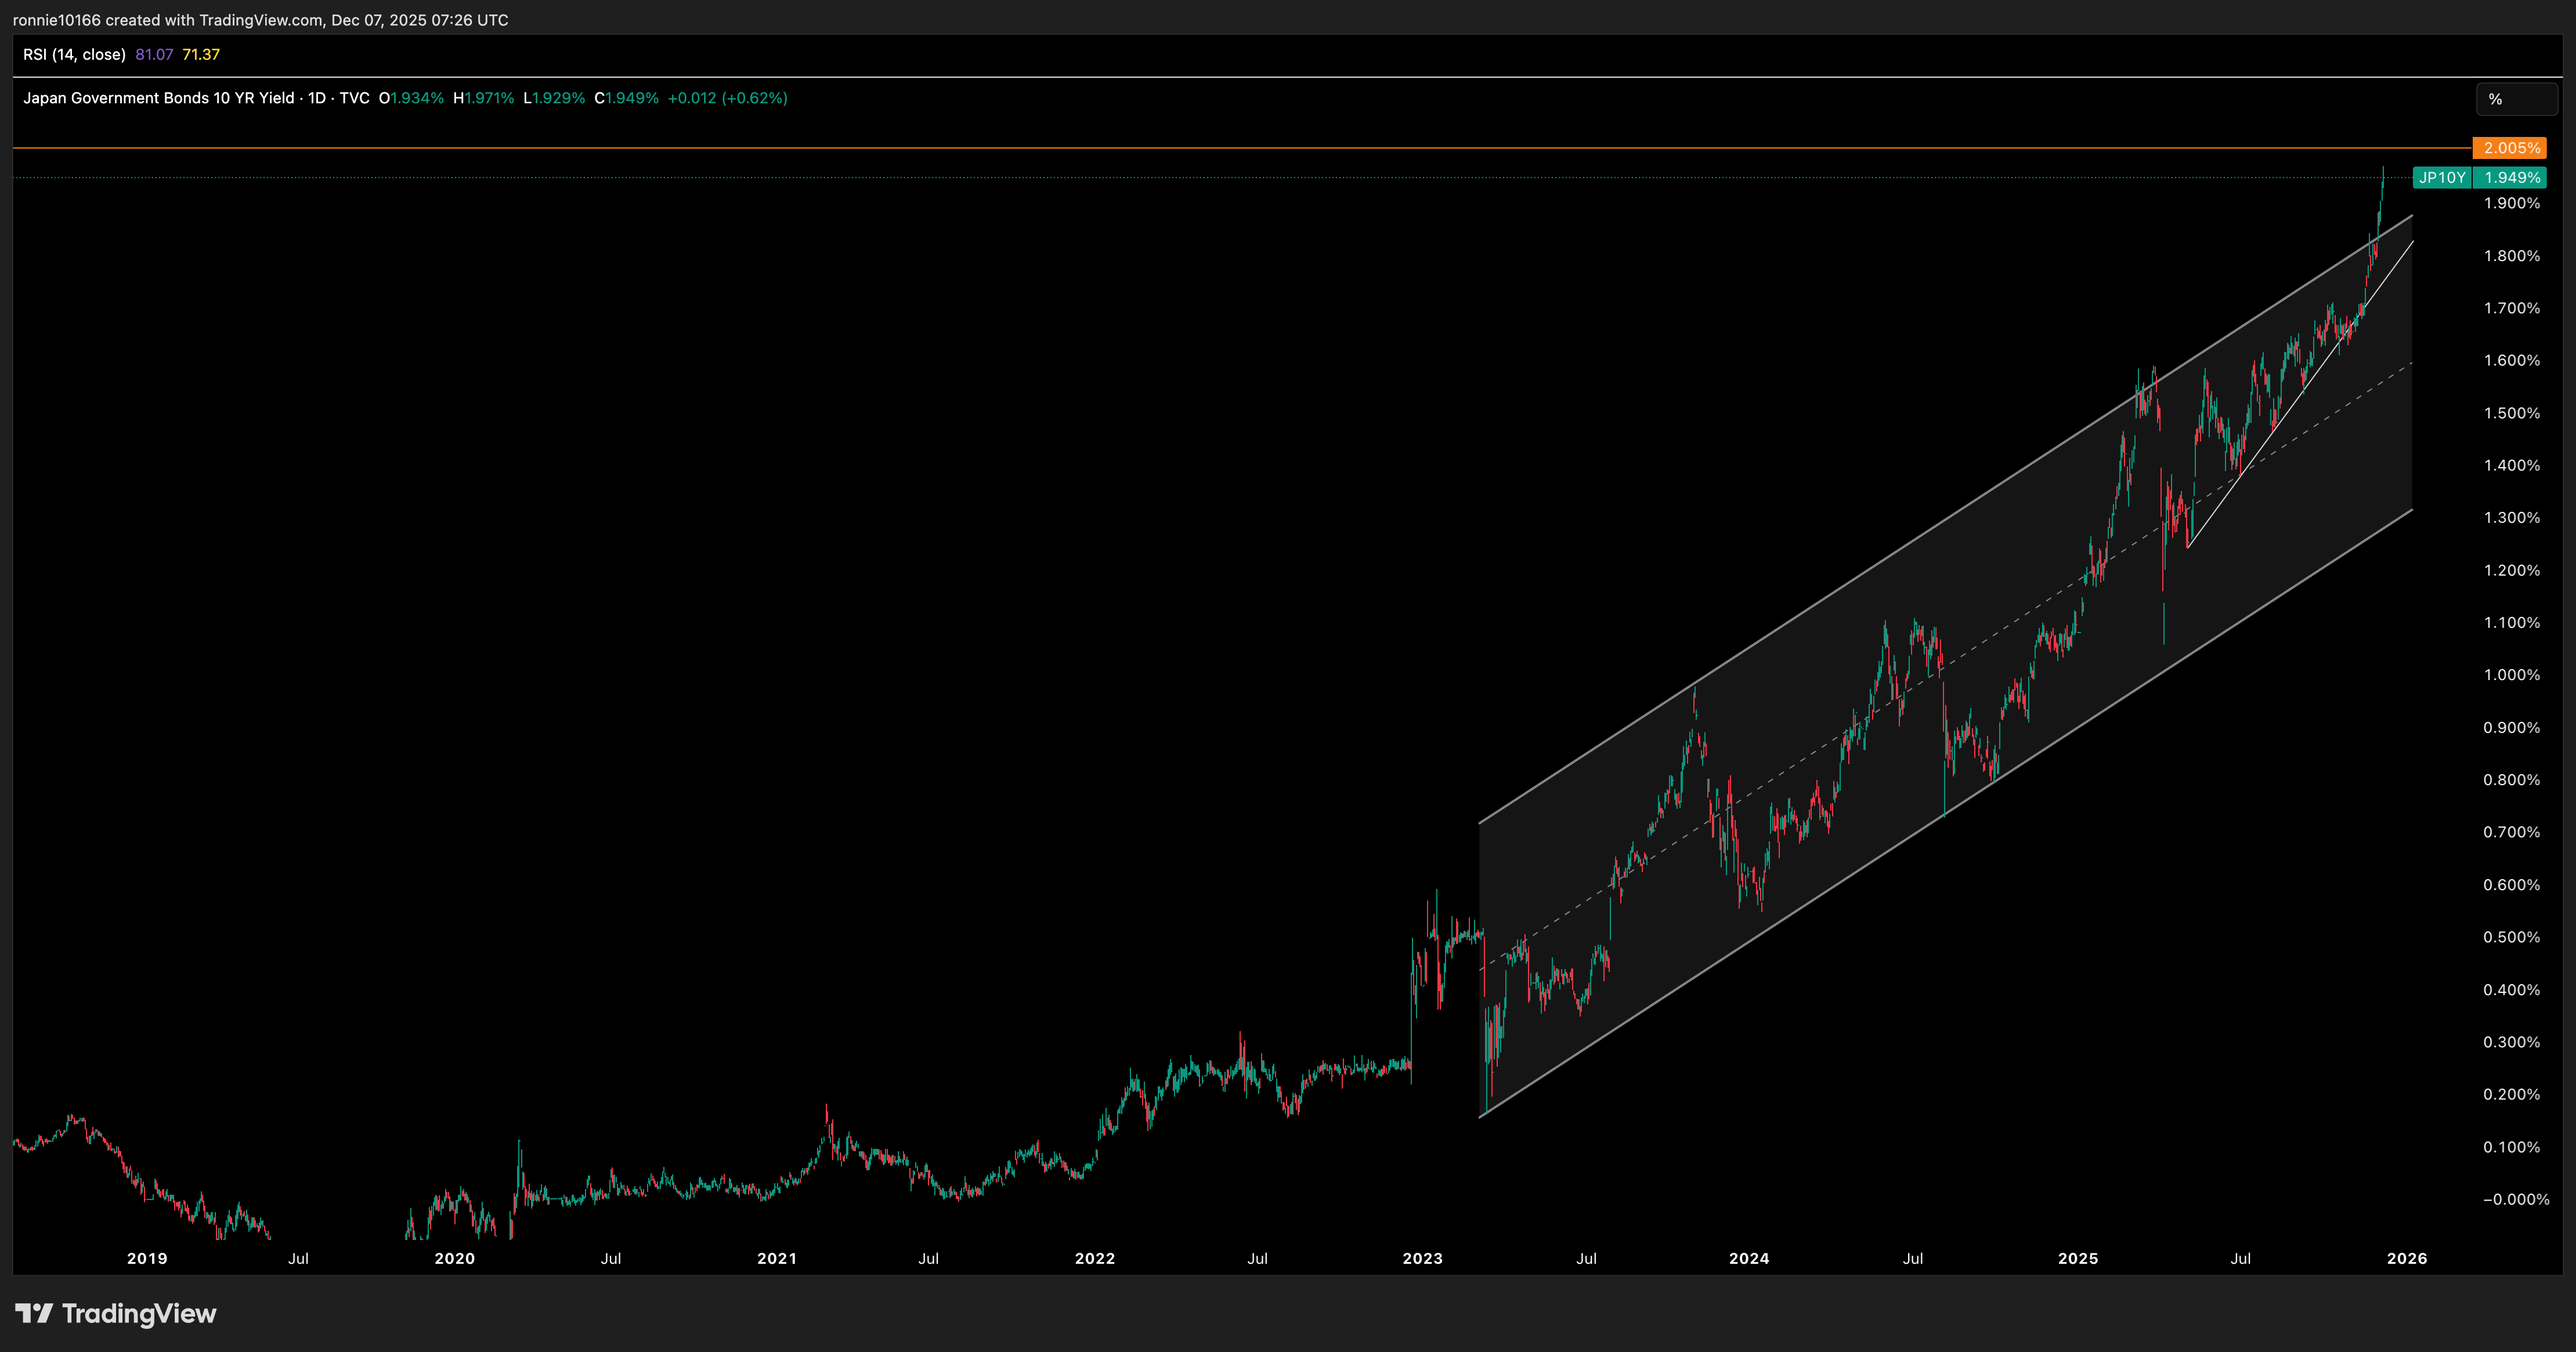Click the TradingView wordmark text

139,1313
